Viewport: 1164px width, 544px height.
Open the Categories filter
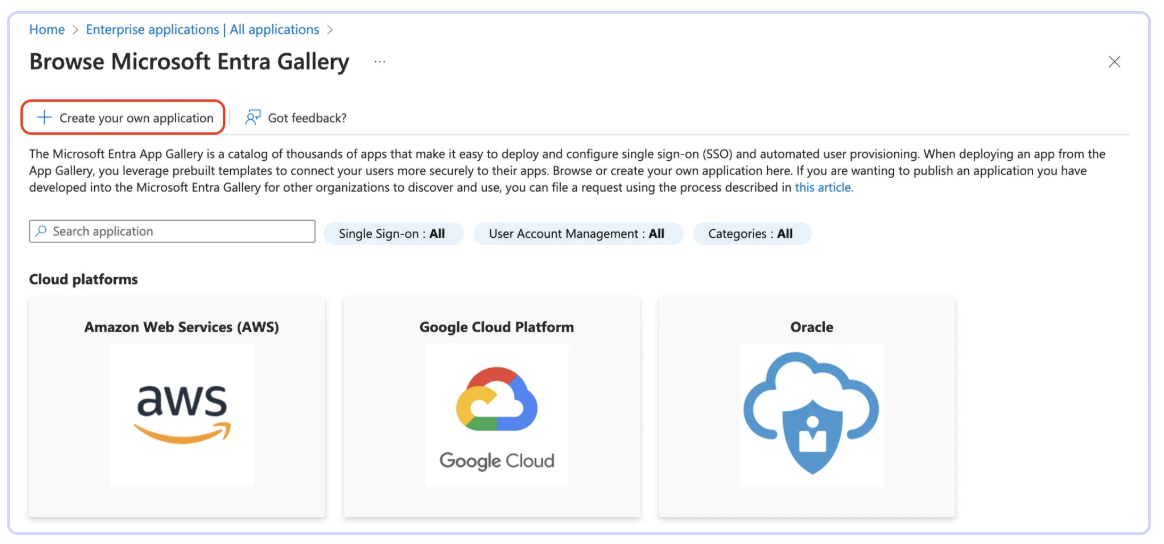pos(751,234)
